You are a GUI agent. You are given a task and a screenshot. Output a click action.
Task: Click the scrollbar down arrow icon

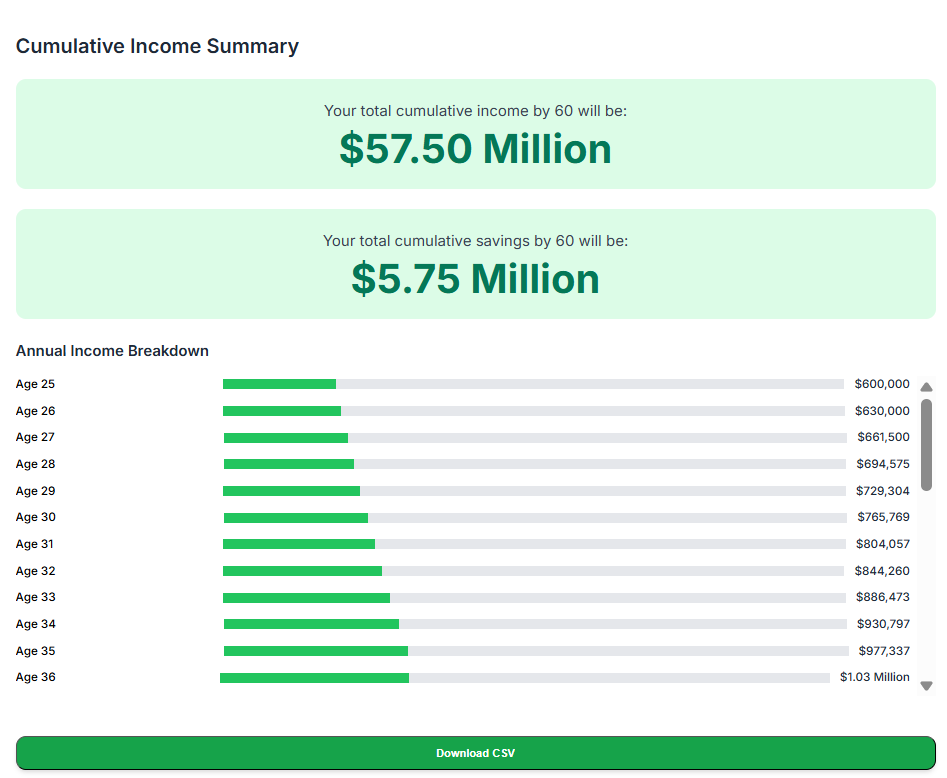(927, 684)
